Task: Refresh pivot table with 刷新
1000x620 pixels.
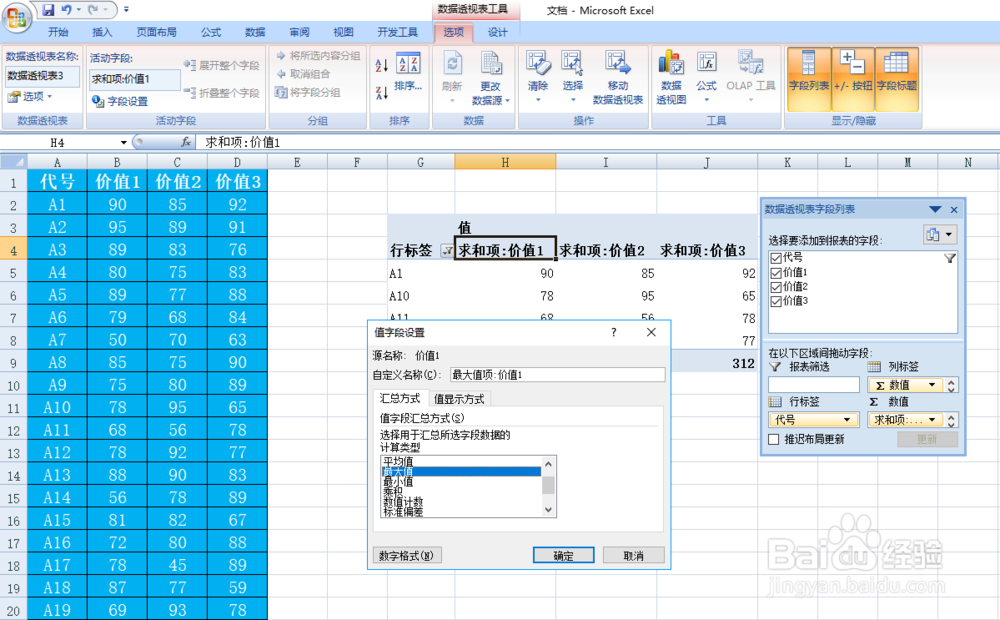Action: coord(452,77)
